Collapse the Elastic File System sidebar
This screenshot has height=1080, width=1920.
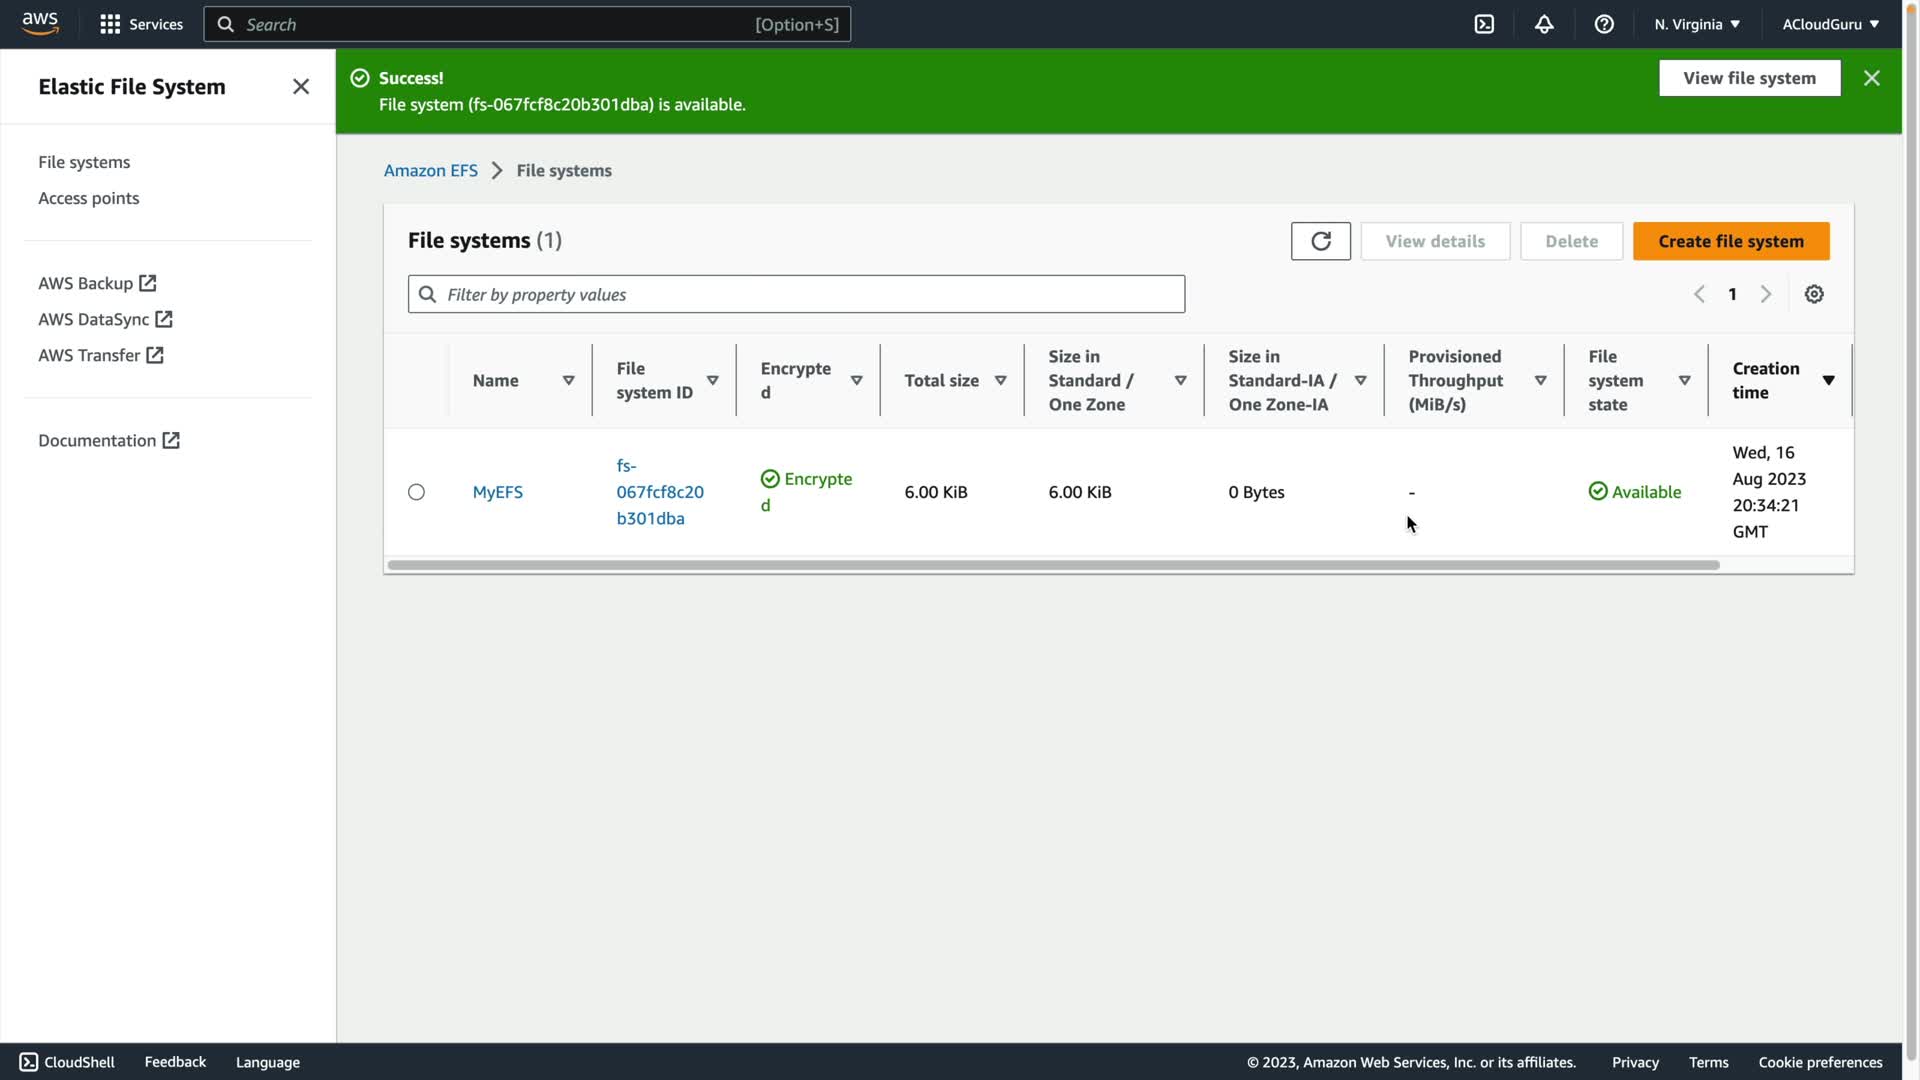coord(301,87)
